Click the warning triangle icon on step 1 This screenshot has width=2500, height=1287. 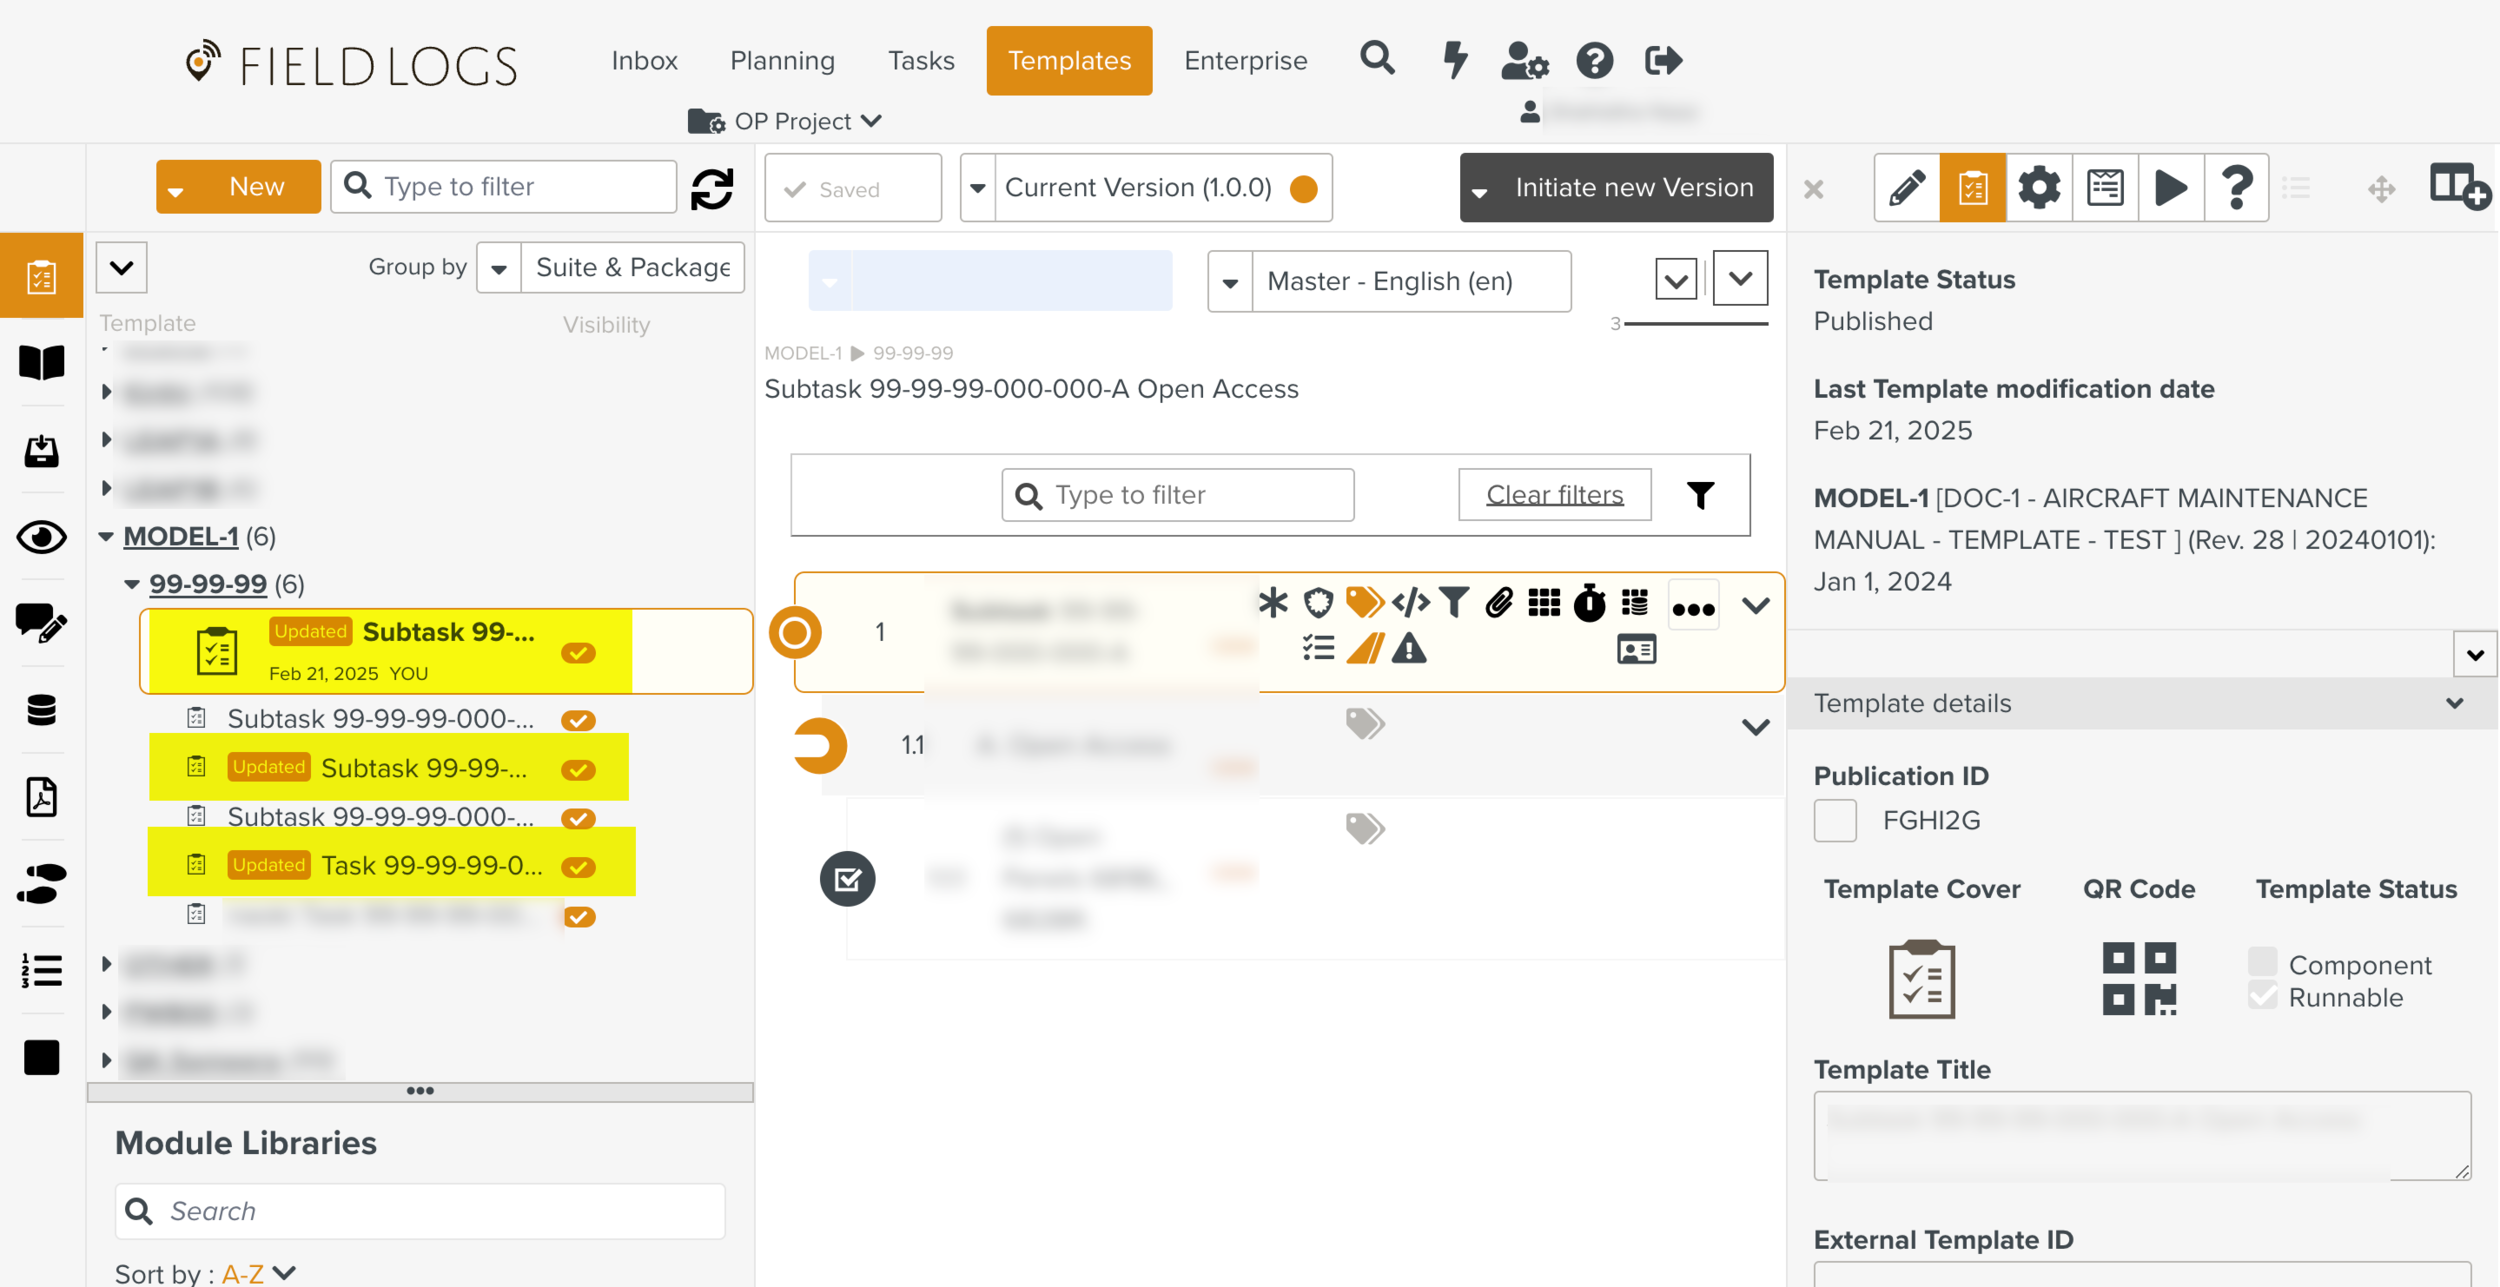click(x=1409, y=650)
